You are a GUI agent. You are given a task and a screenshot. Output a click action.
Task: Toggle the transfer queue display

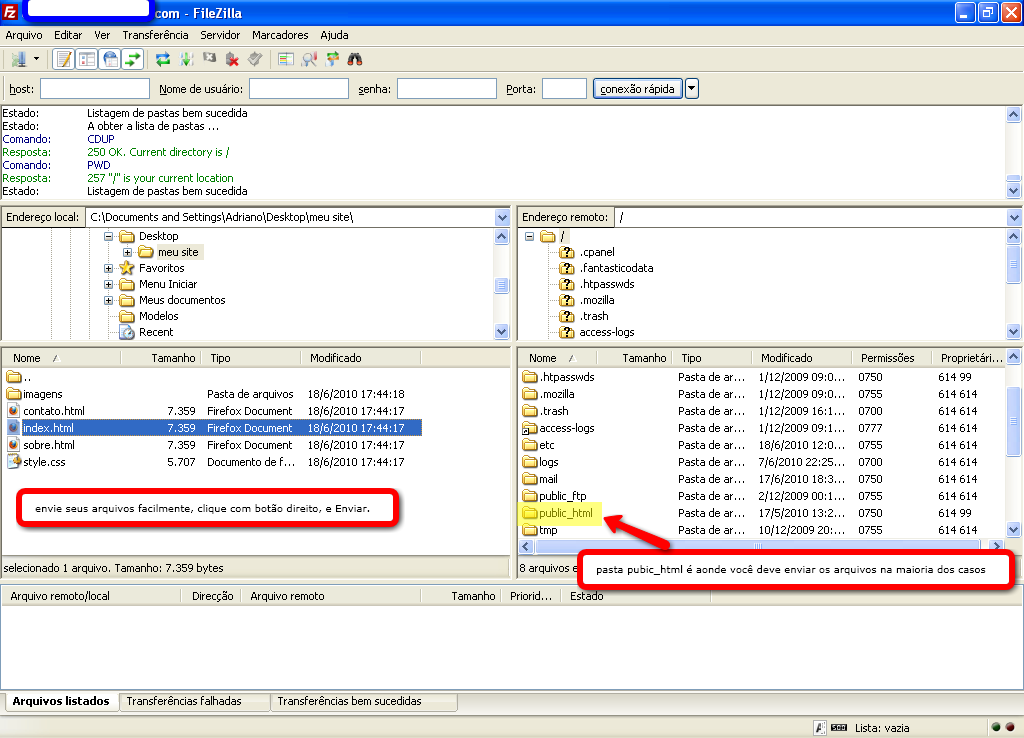[133, 59]
